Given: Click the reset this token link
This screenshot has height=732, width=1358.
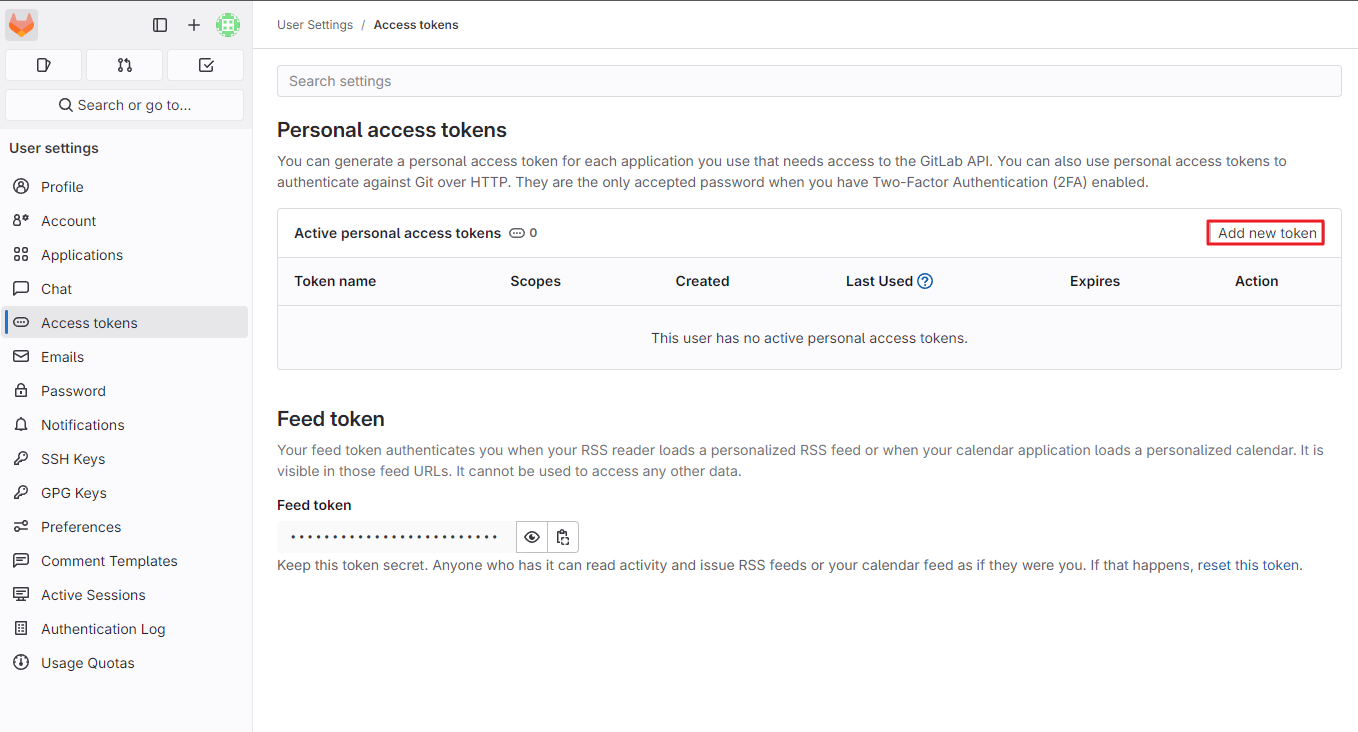Looking at the screenshot, I should tap(1248, 565).
